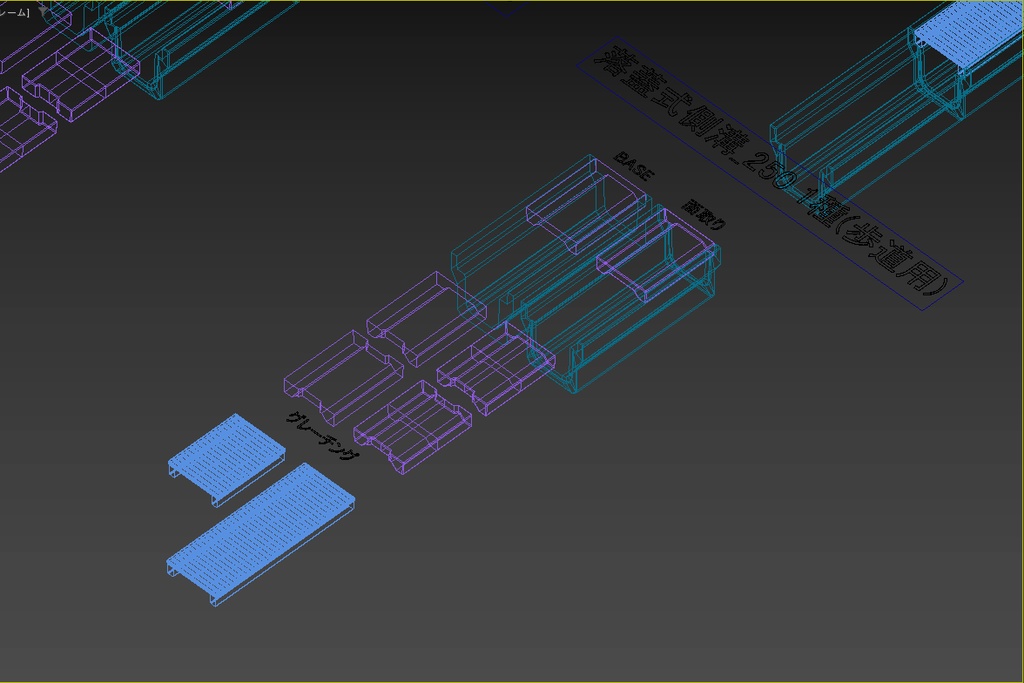Select the 面取り text label in the viewport
Screen dimensions: 1024x683
tap(703, 214)
